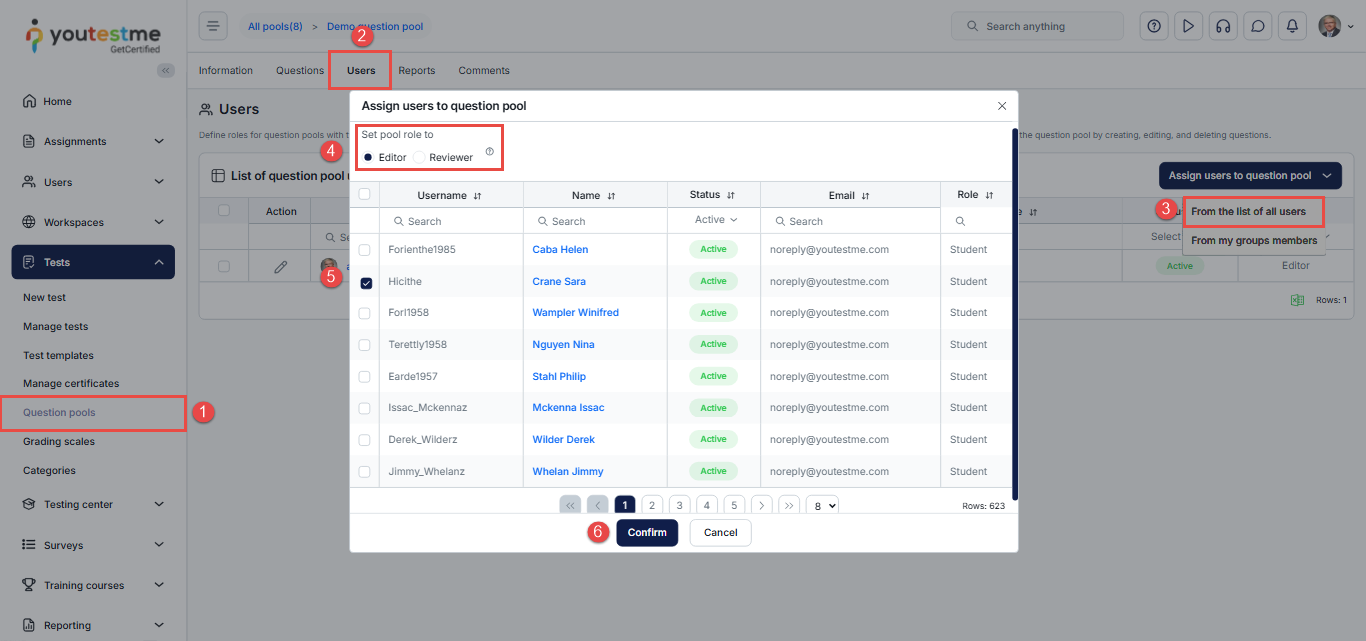Image resolution: width=1366 pixels, height=641 pixels.
Task: Click the hamburger menu icon in header
Action: coord(213,26)
